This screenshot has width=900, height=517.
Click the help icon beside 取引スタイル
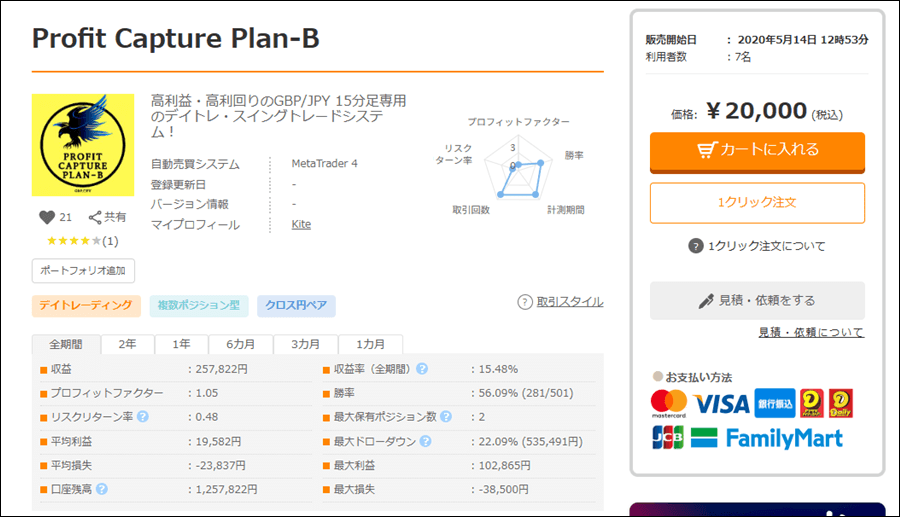click(525, 302)
